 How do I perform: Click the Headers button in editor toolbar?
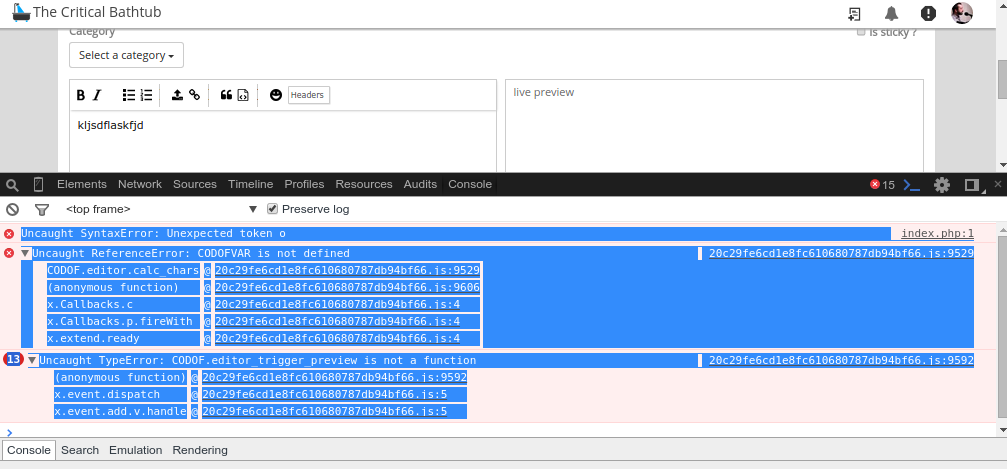[x=308, y=95]
